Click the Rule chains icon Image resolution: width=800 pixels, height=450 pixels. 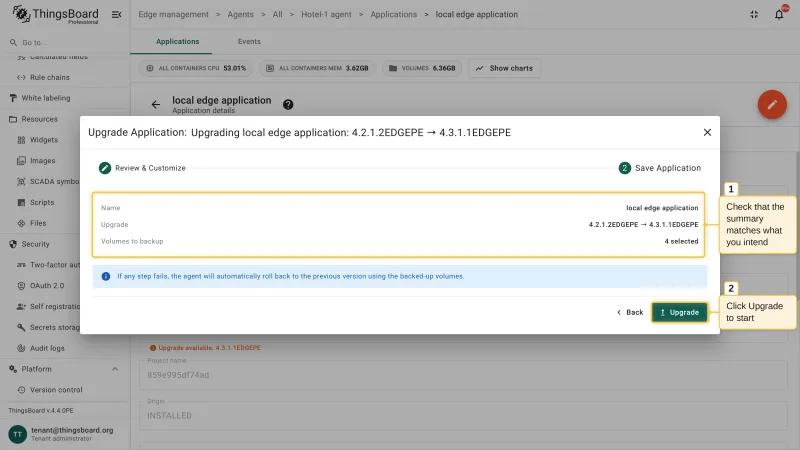[x=21, y=78]
